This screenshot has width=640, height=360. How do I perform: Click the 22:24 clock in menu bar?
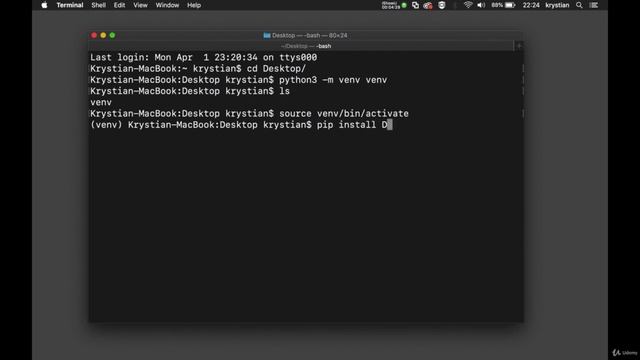(531, 5)
